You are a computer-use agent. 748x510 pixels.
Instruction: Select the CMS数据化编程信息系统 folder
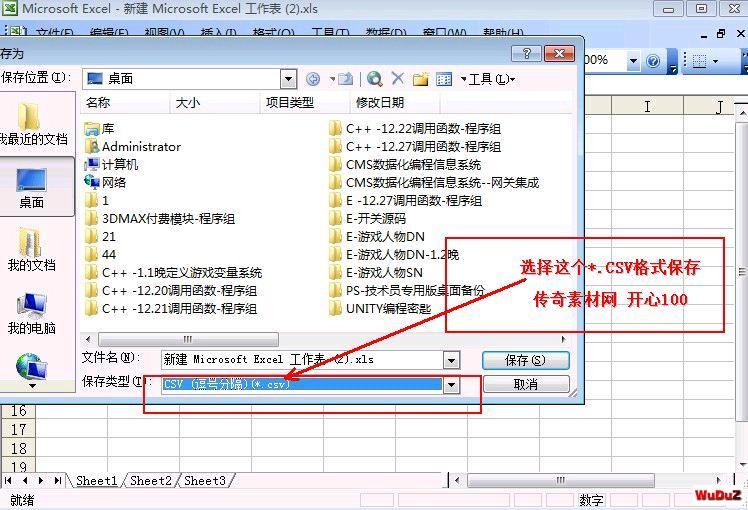[x=405, y=165]
